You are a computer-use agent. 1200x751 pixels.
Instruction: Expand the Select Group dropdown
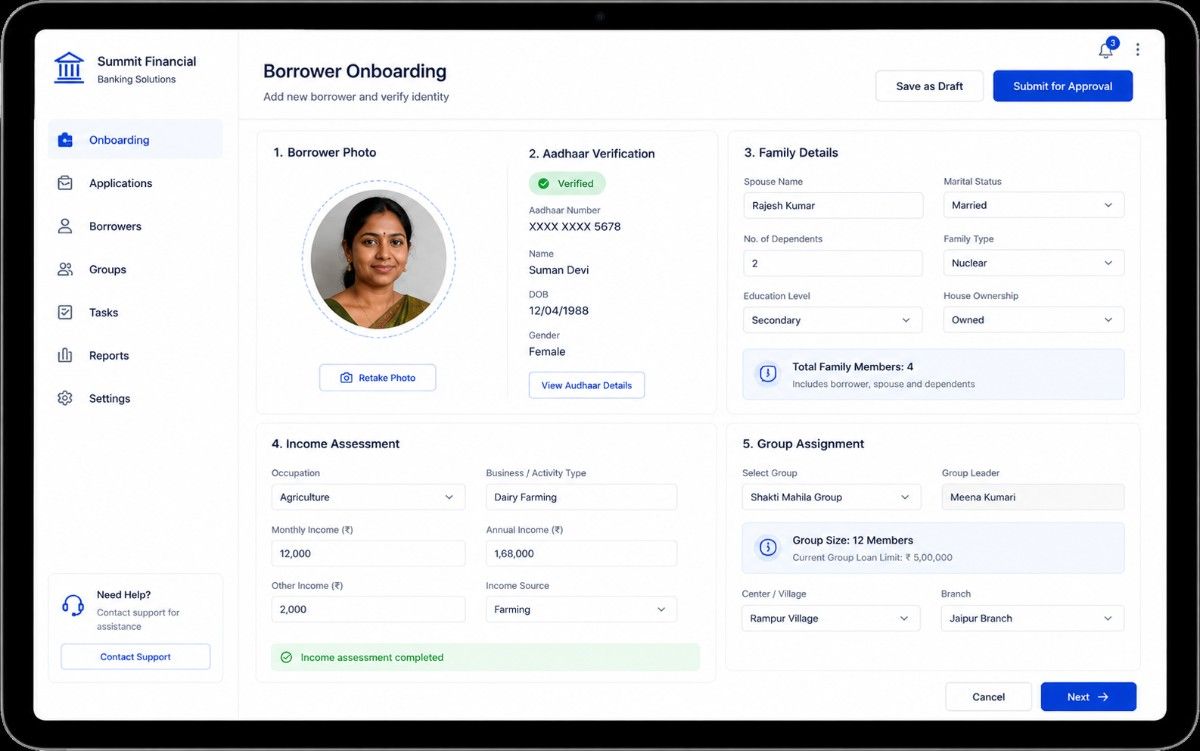(x=831, y=497)
